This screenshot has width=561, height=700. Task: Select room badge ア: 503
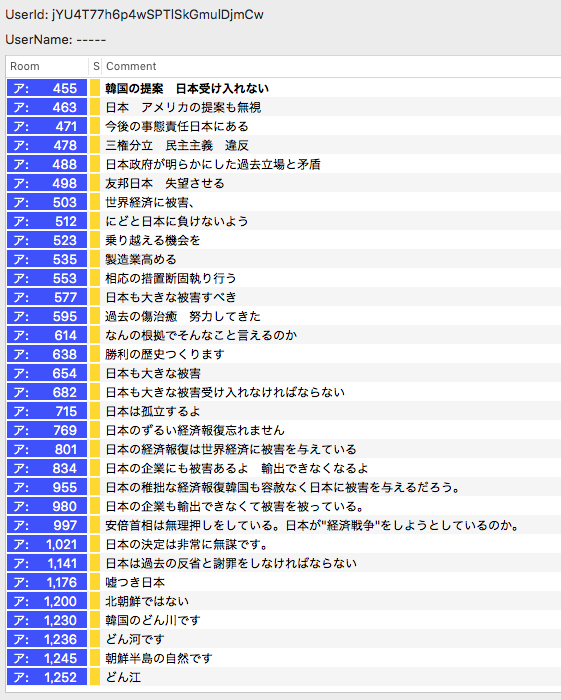pyautogui.click(x=47, y=202)
